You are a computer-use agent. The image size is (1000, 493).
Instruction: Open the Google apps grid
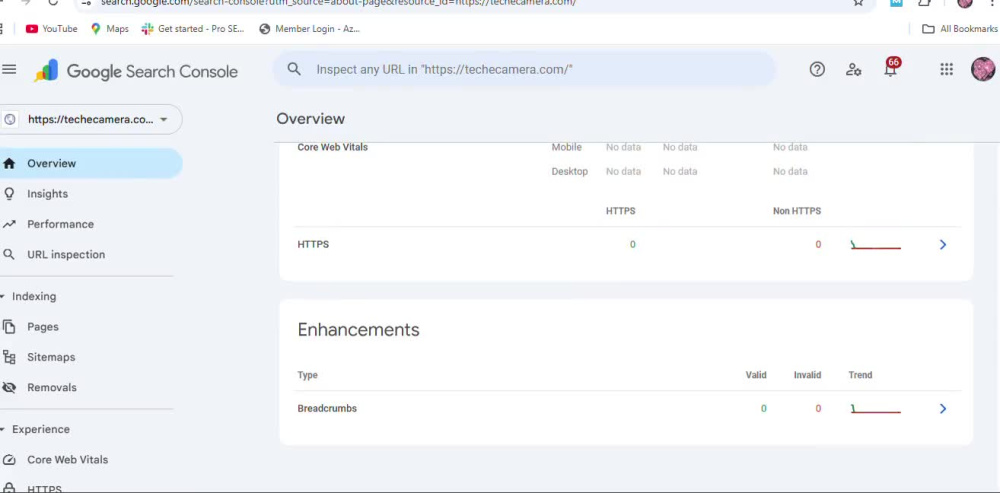pos(946,70)
